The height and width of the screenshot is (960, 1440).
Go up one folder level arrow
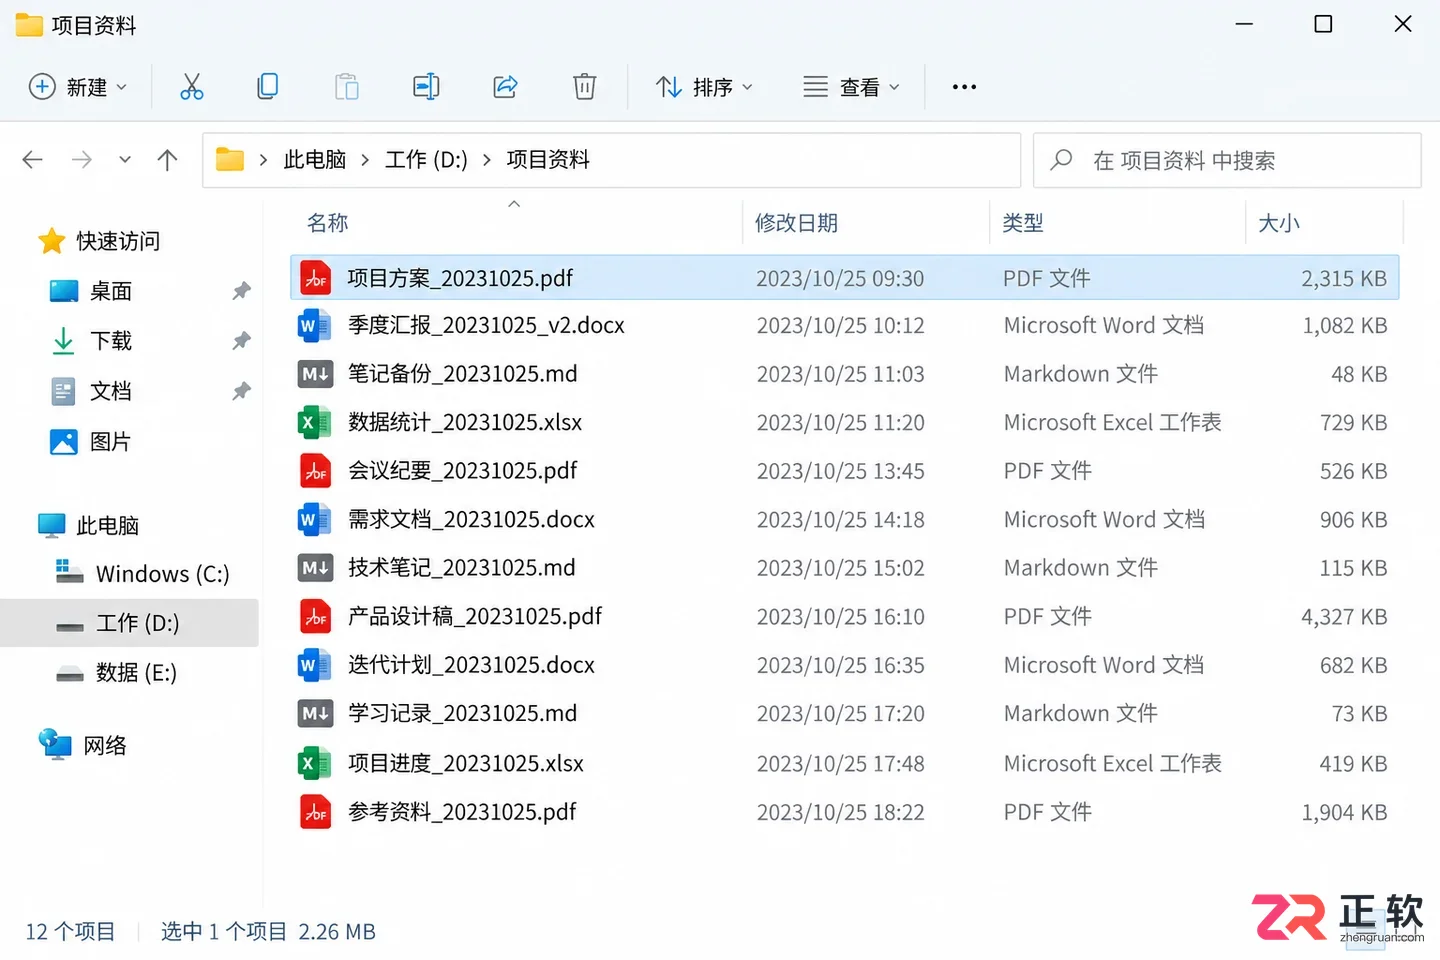point(167,160)
